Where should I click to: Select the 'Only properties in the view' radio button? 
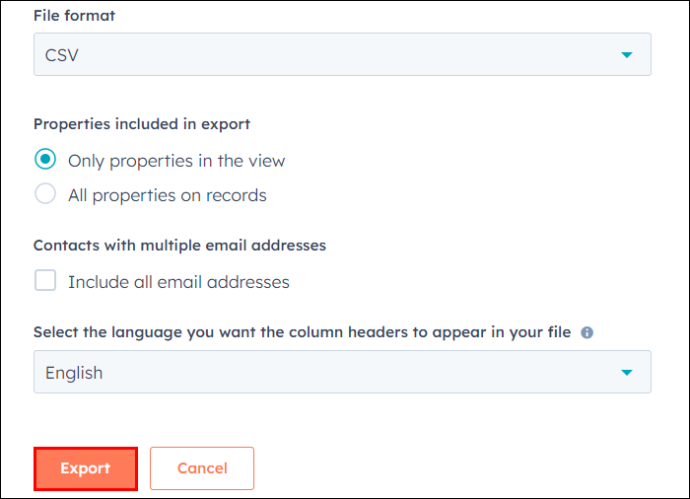tap(45, 159)
